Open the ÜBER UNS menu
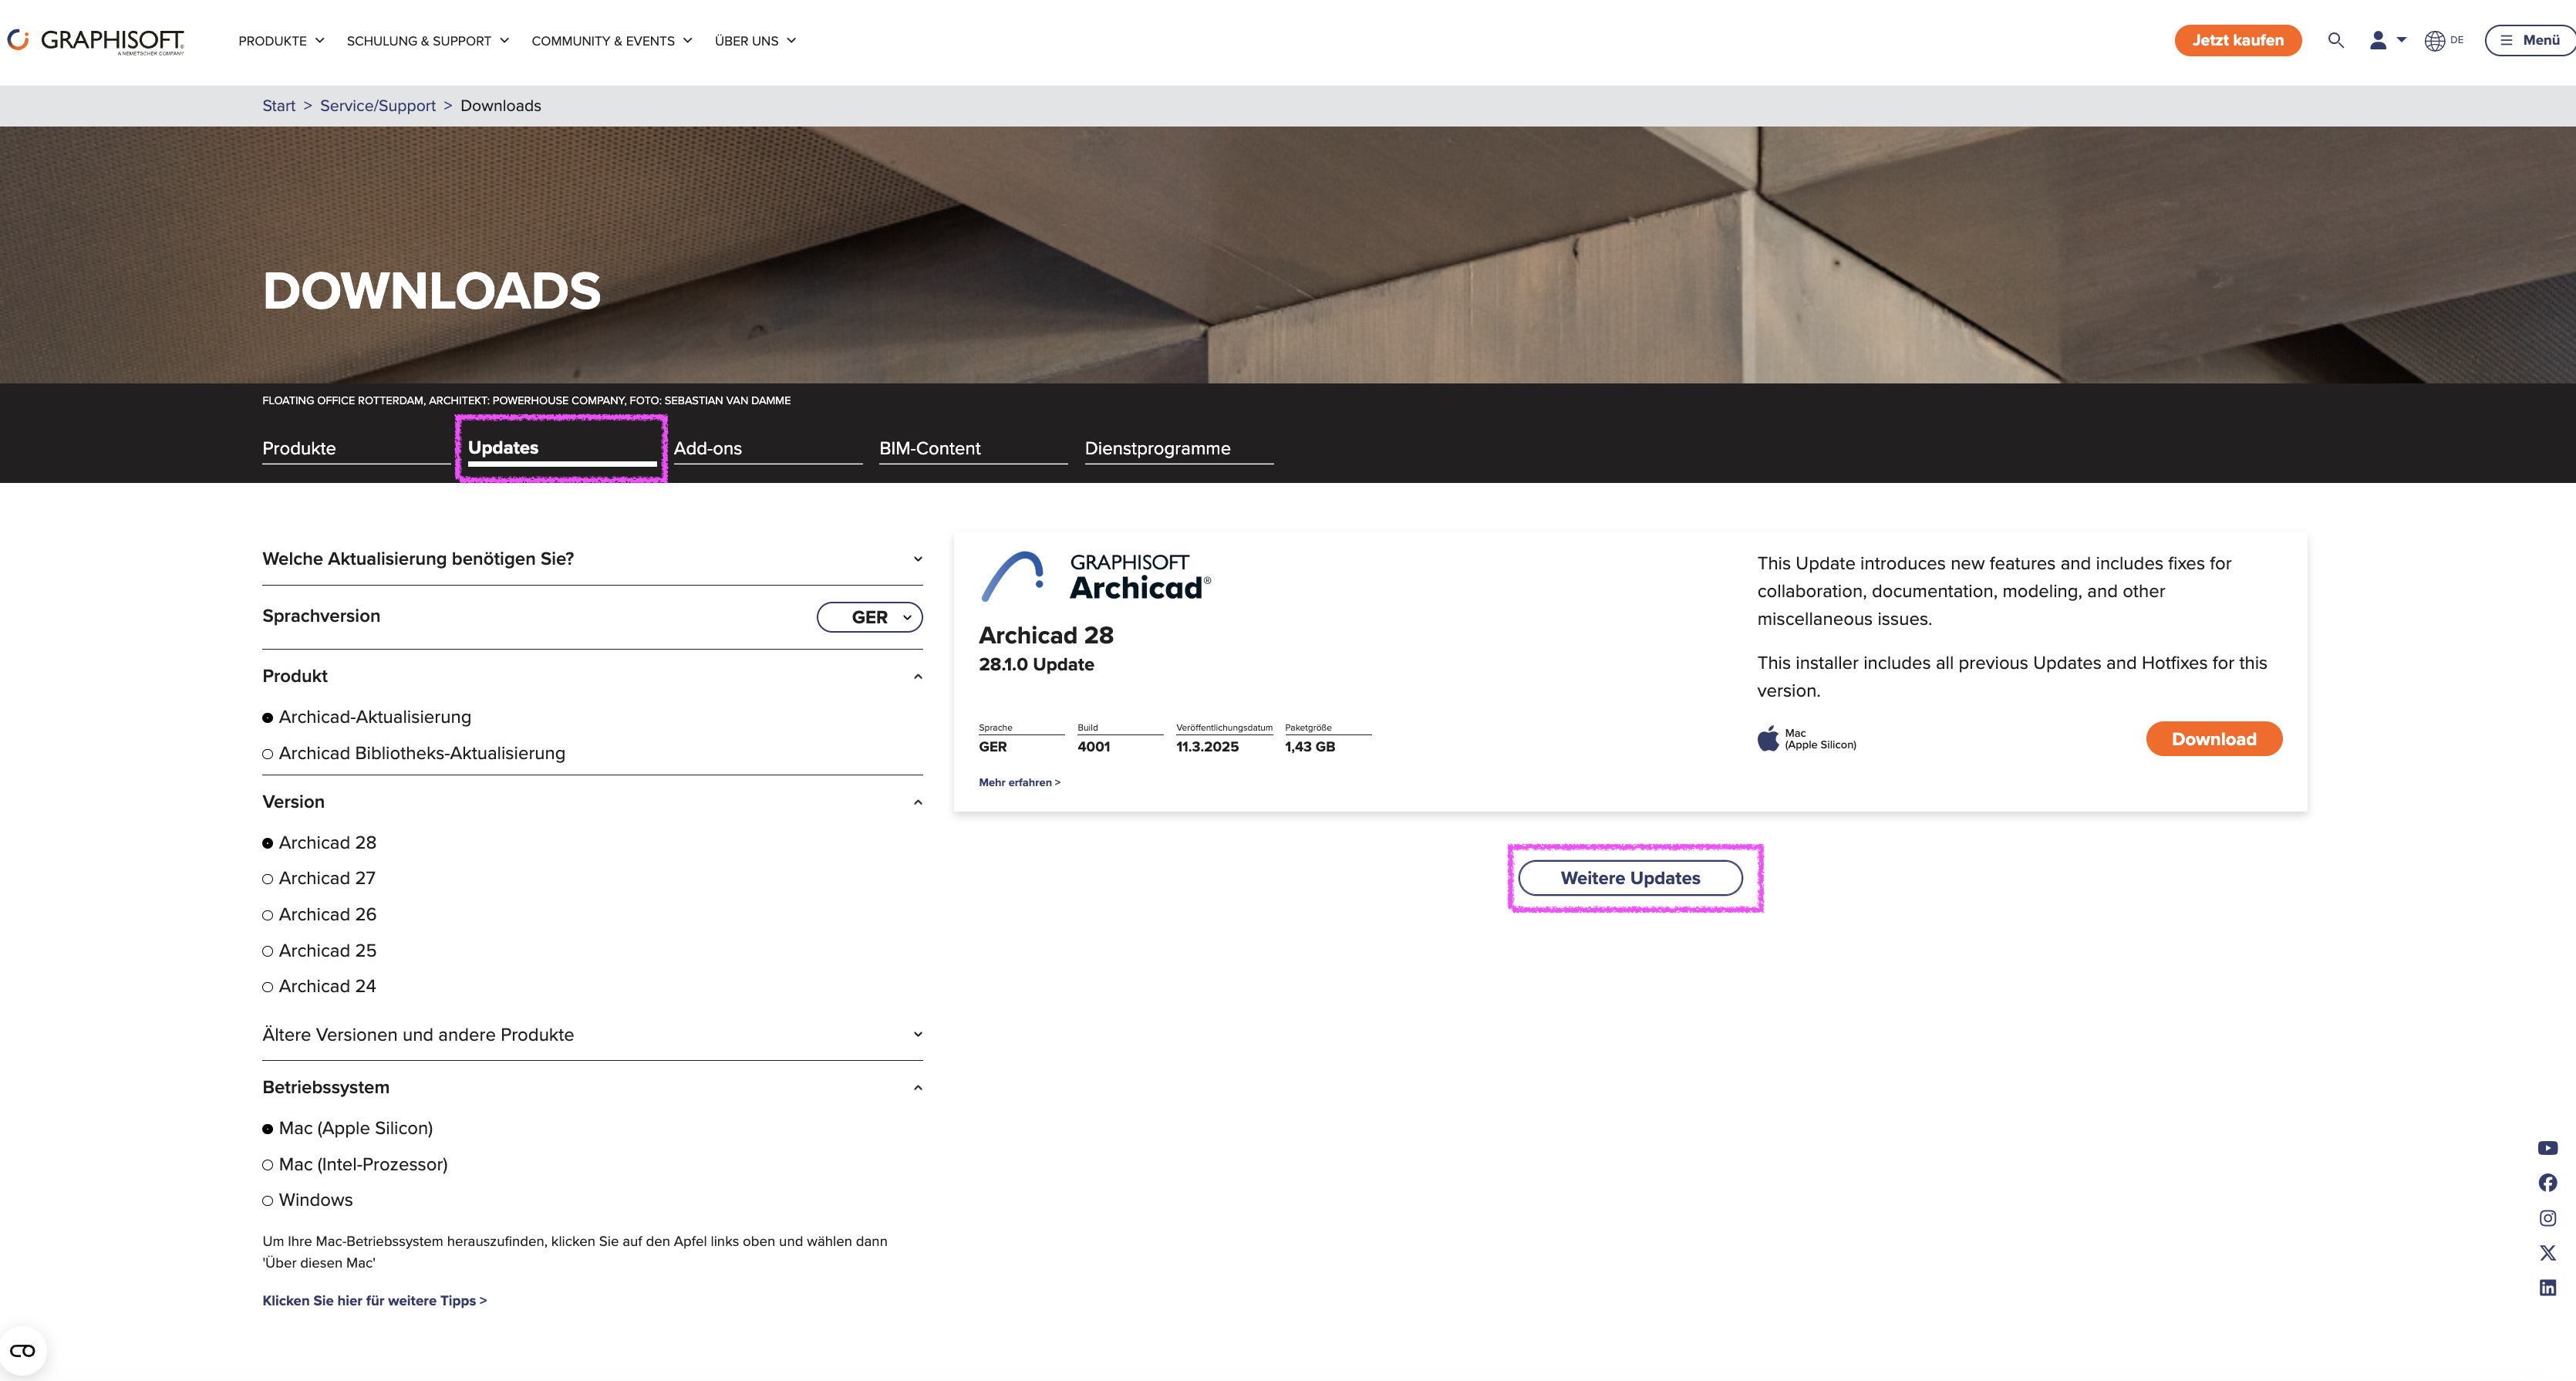The image size is (2576, 1381). (755, 41)
